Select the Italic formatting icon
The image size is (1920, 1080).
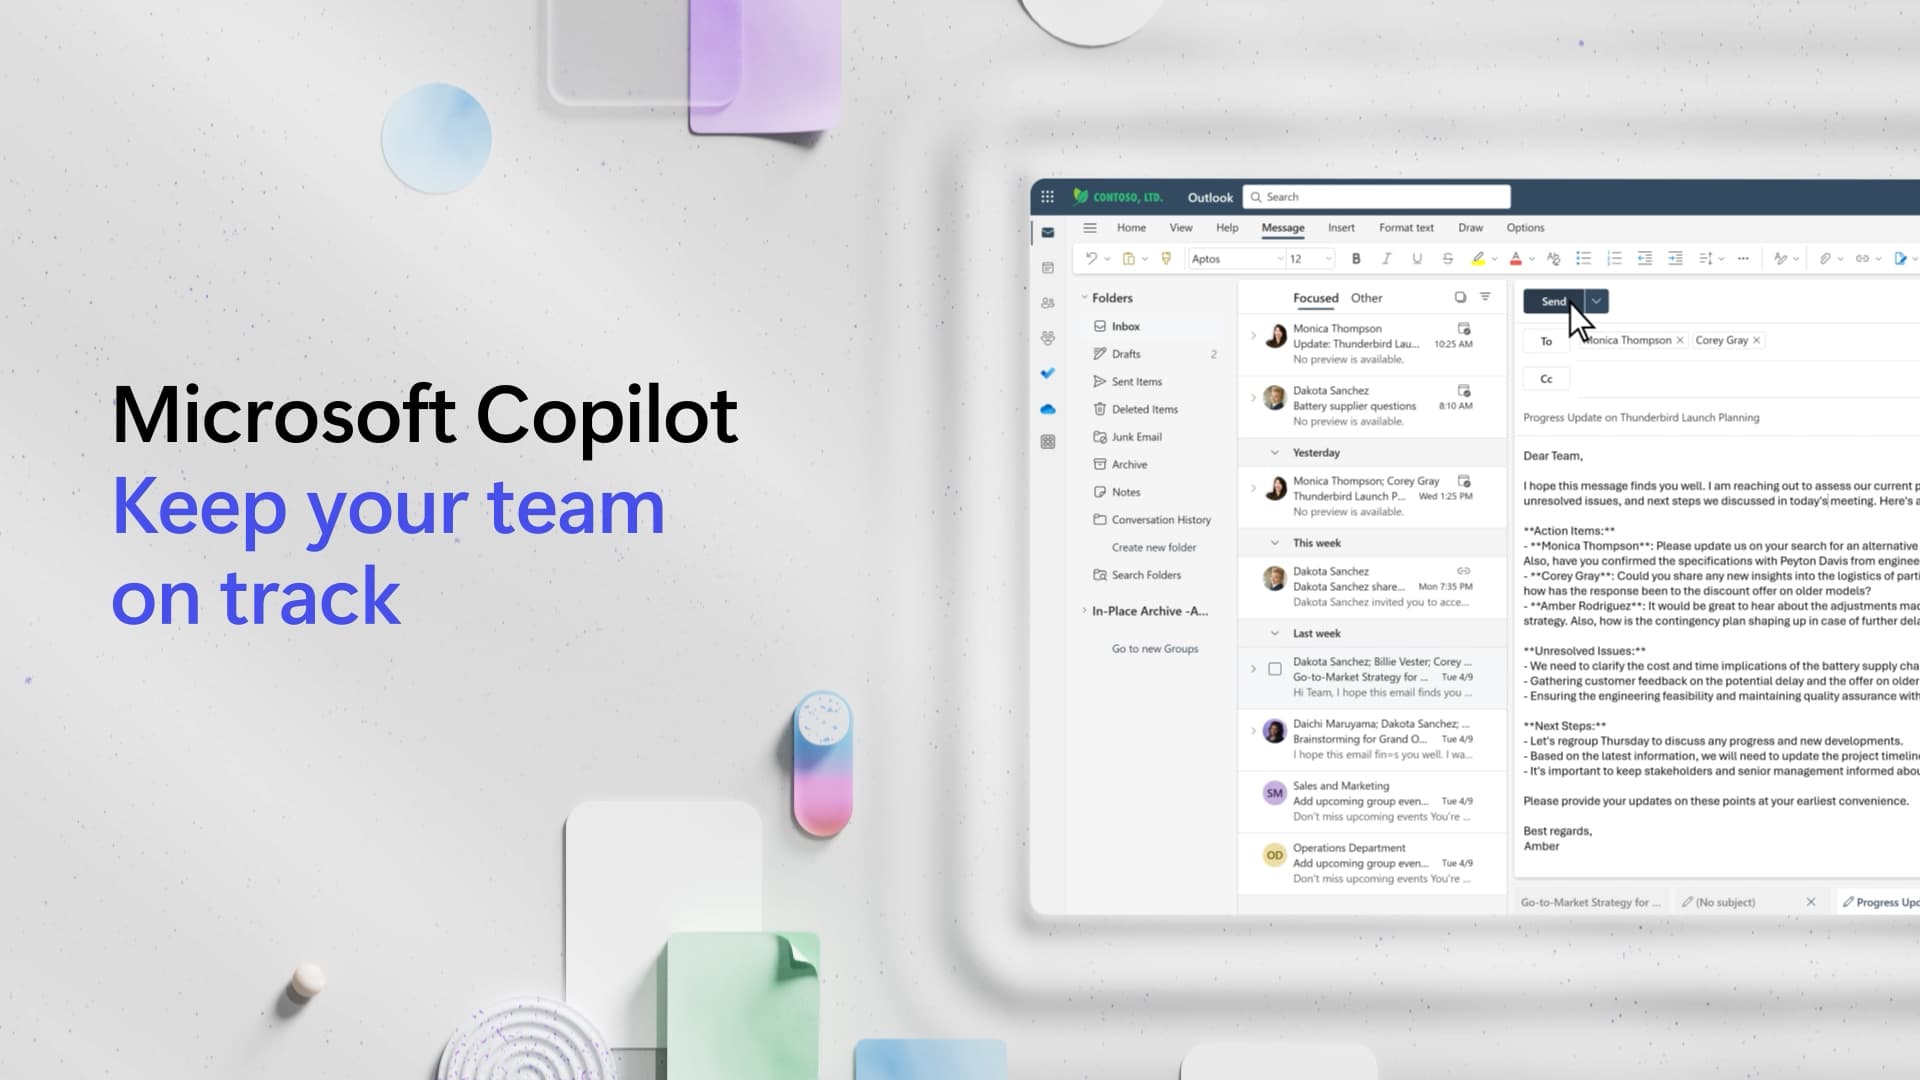point(1386,258)
